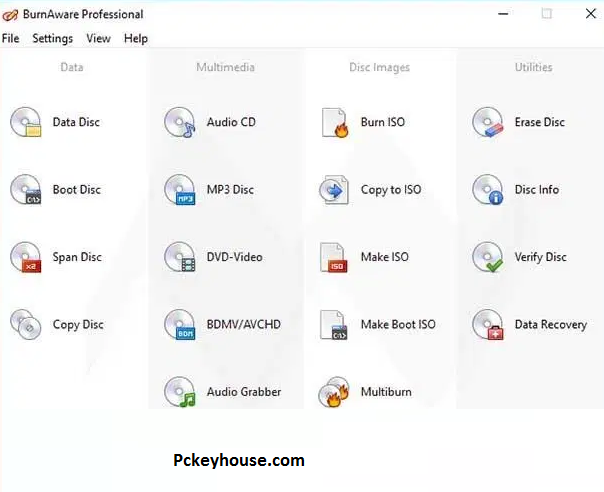Open the View menu
This screenshot has height=492, width=604.
(98, 39)
